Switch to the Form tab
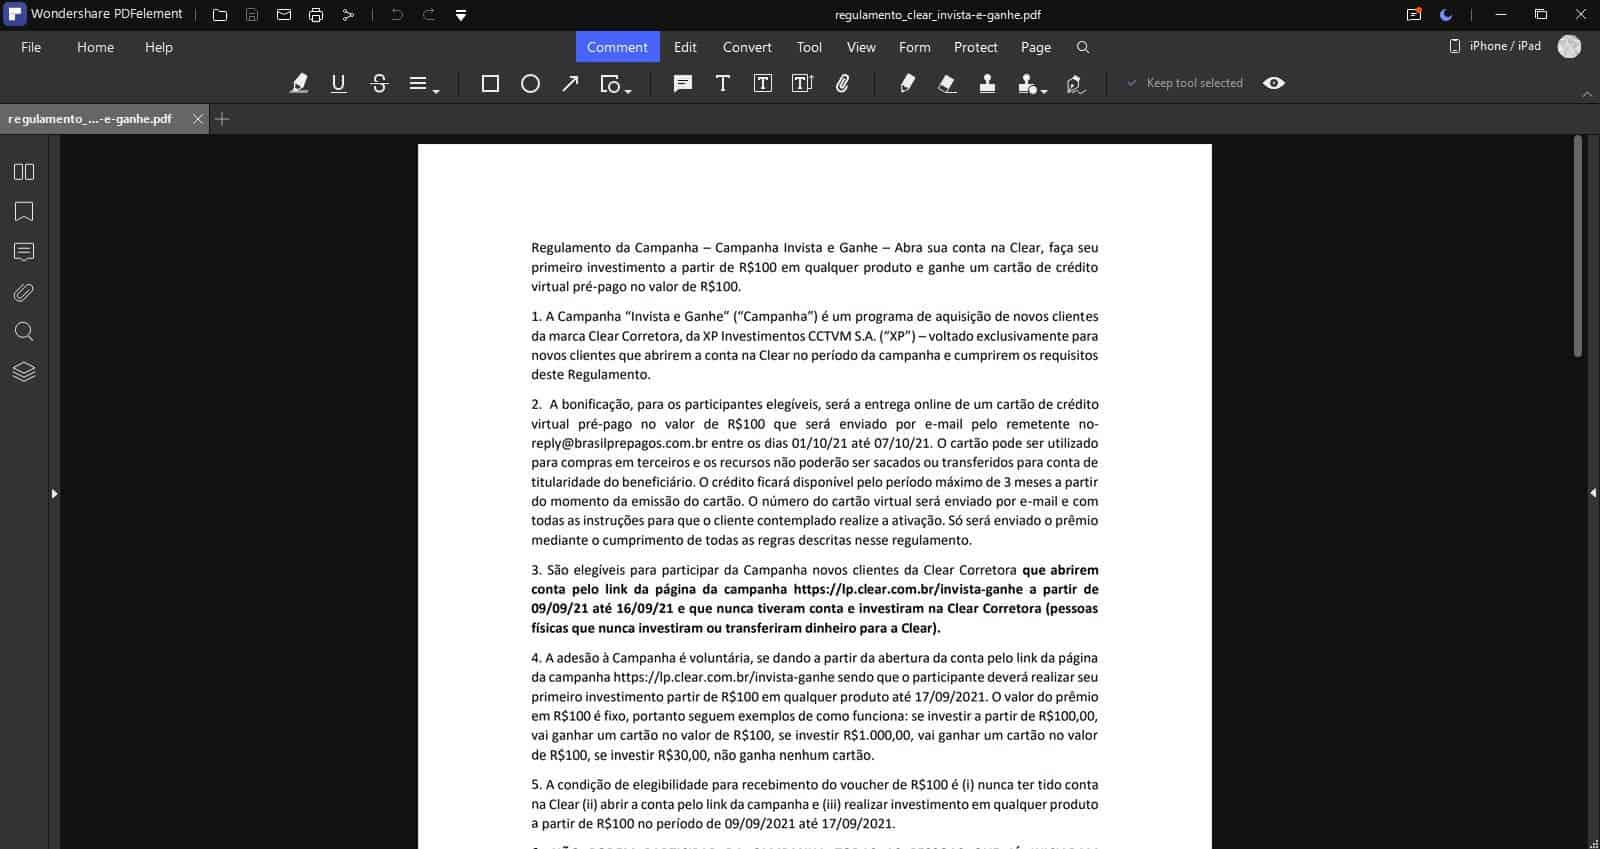 pos(914,47)
